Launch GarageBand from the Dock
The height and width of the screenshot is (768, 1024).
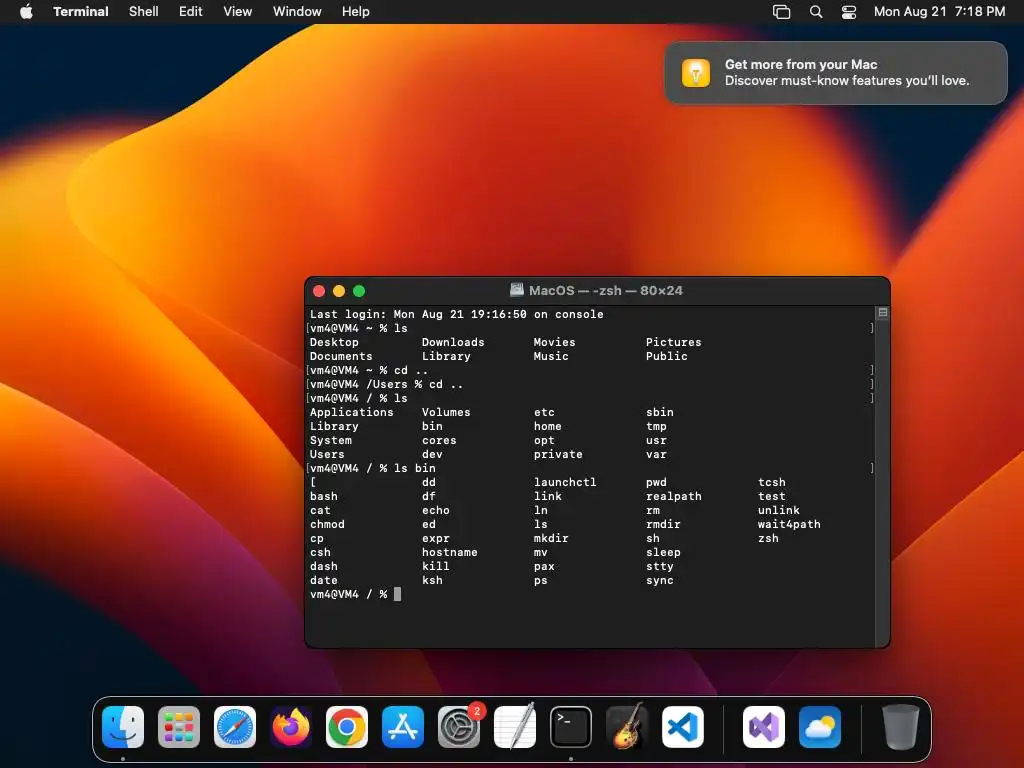tap(627, 727)
